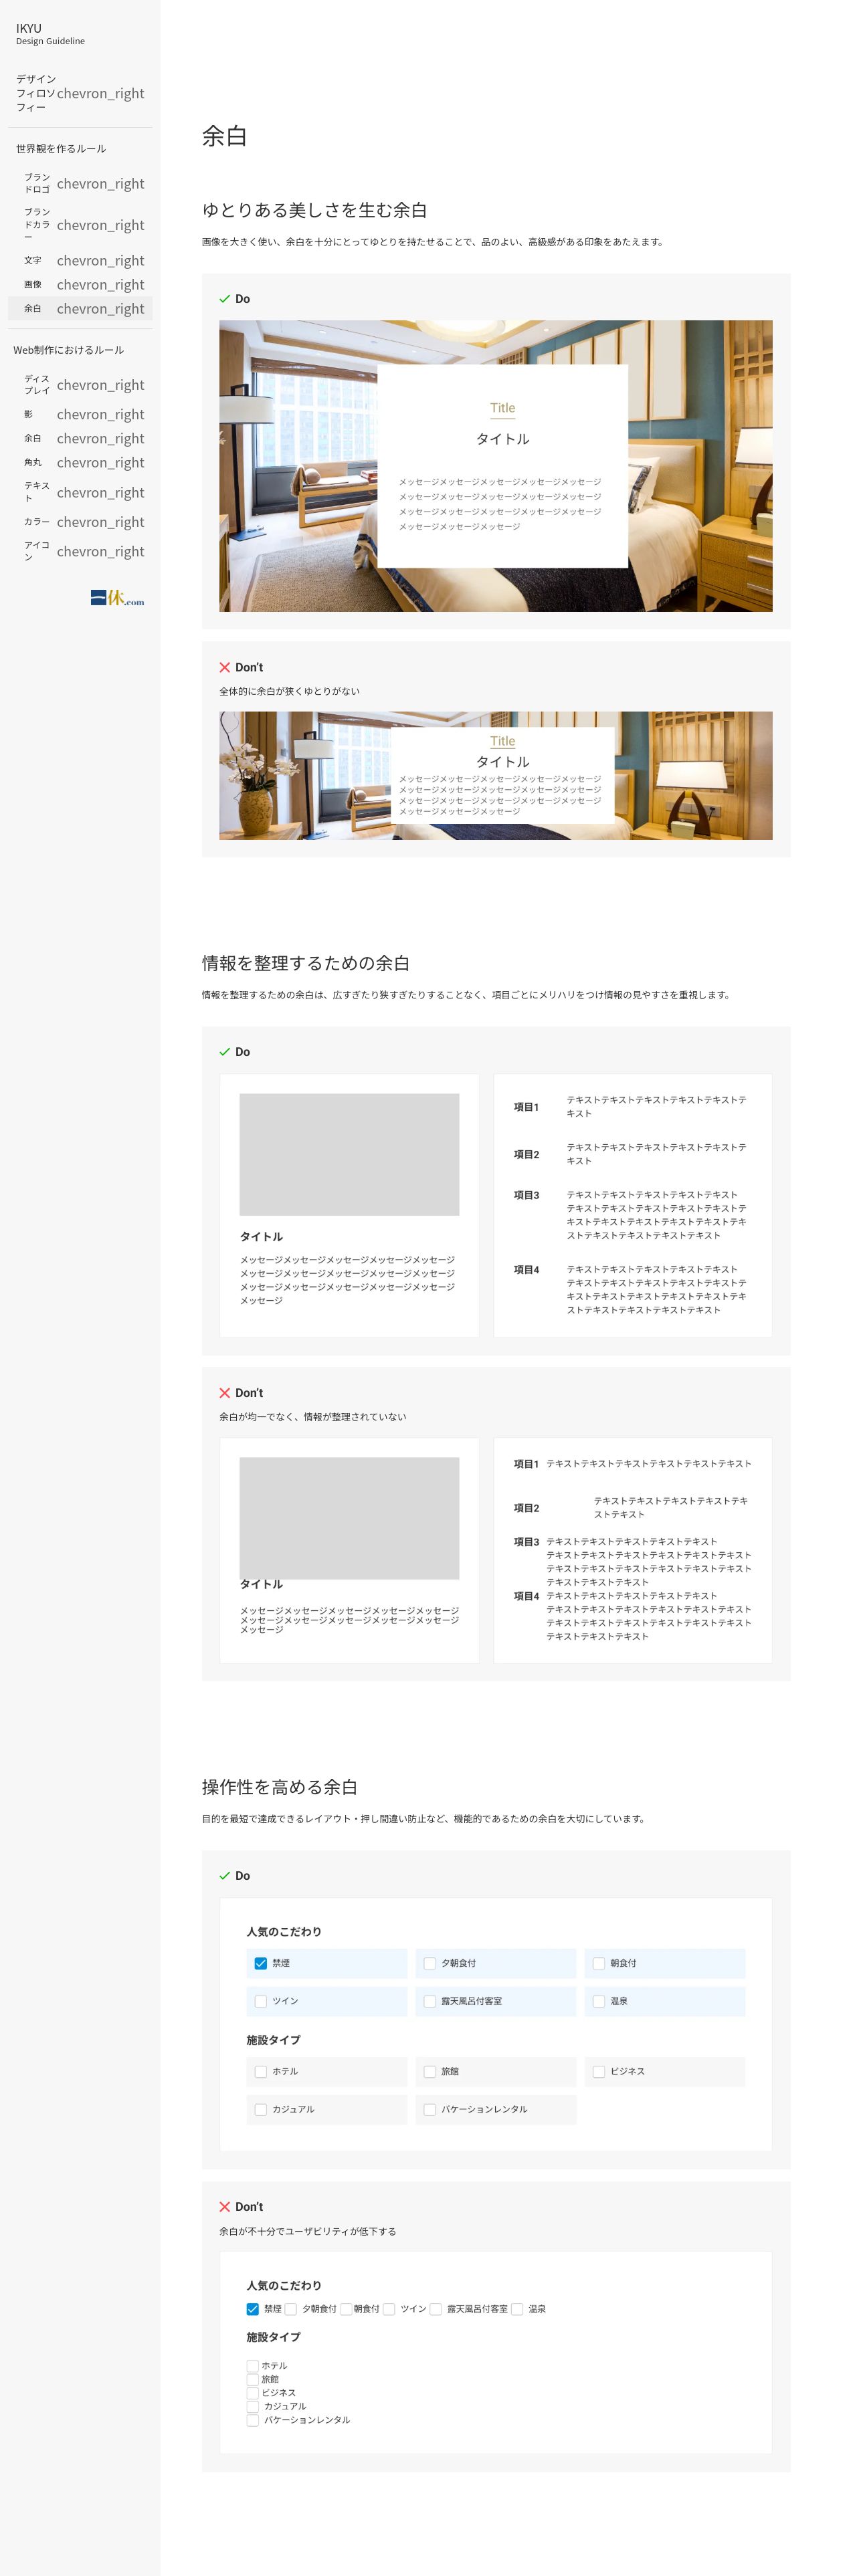This screenshot has height=2576, width=859.
Task: Check 旅館 in the Do example
Action: click(430, 2071)
